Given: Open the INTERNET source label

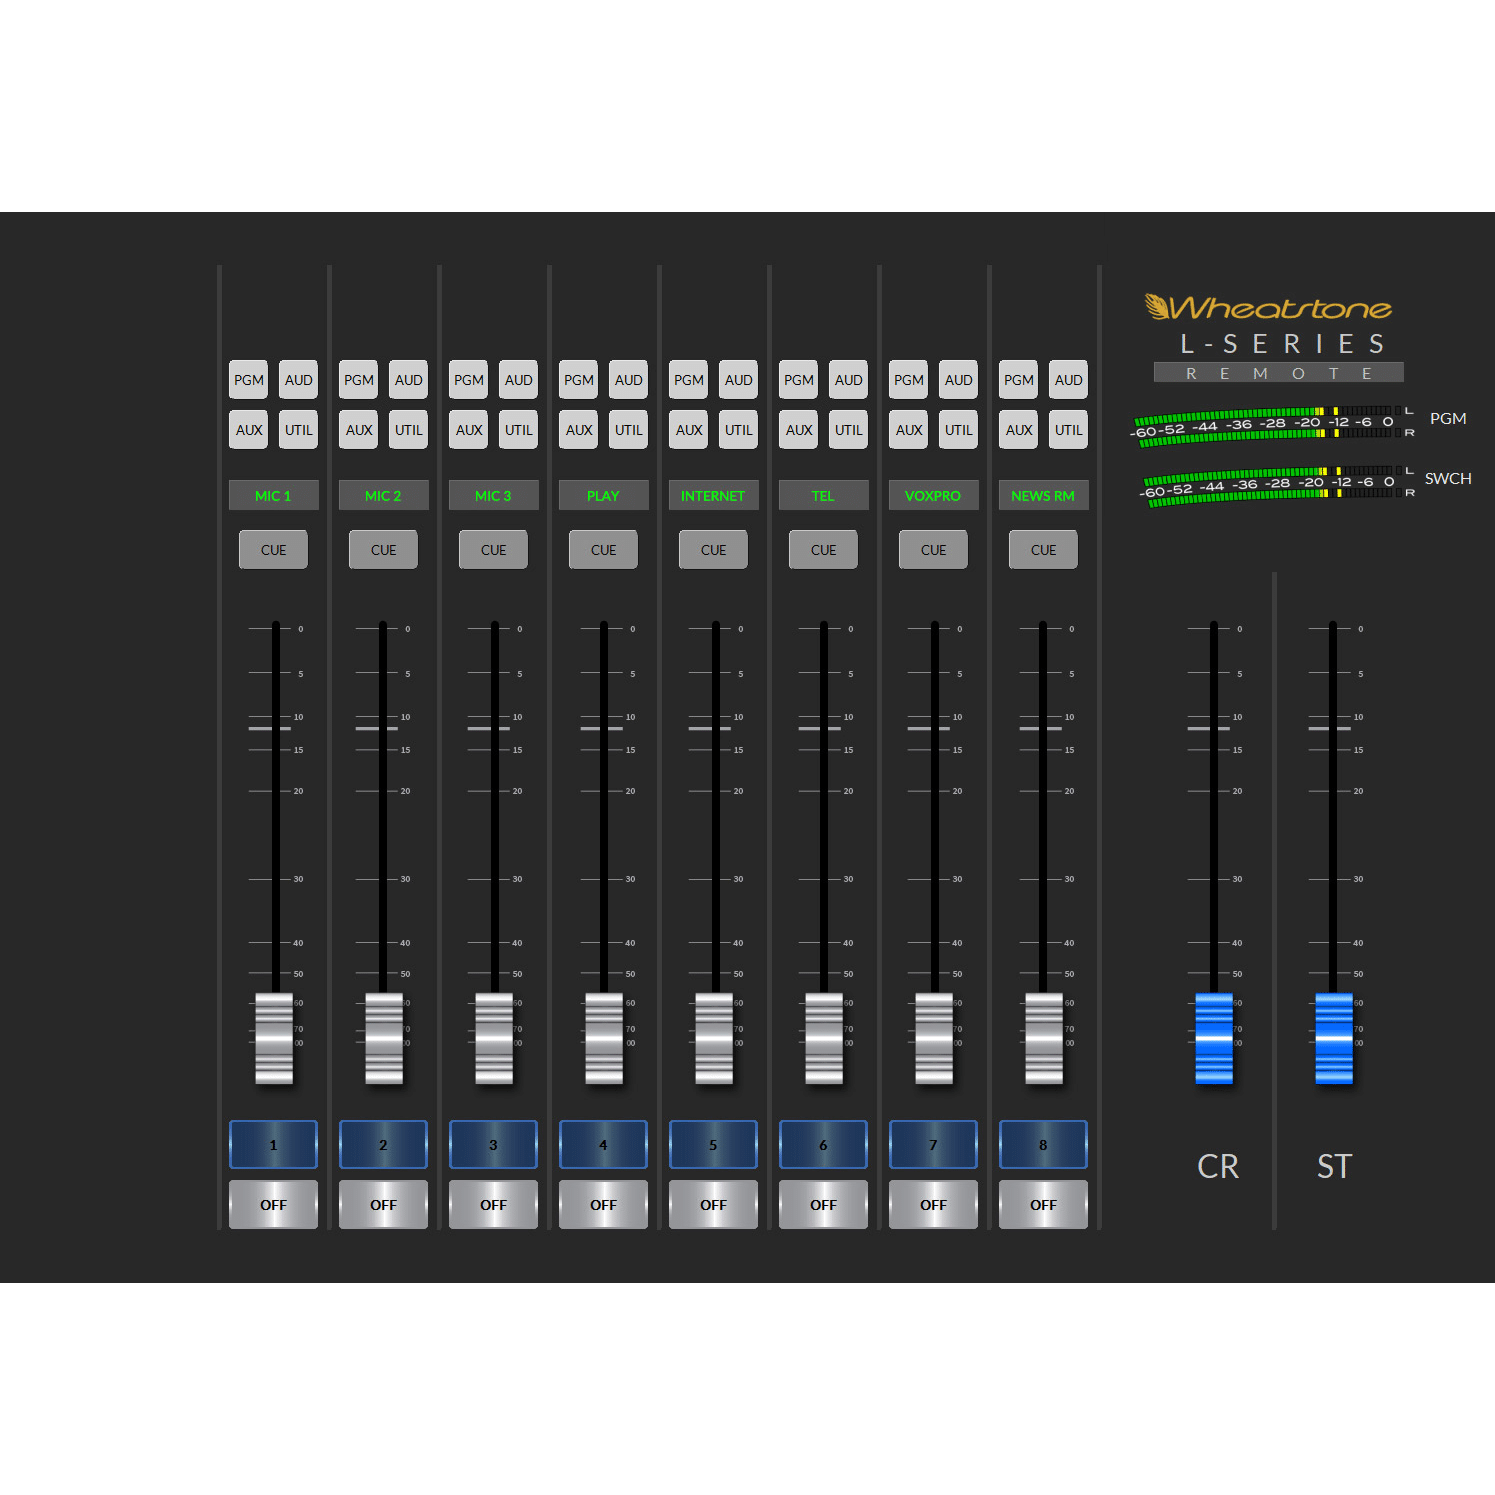Looking at the screenshot, I should coord(713,495).
